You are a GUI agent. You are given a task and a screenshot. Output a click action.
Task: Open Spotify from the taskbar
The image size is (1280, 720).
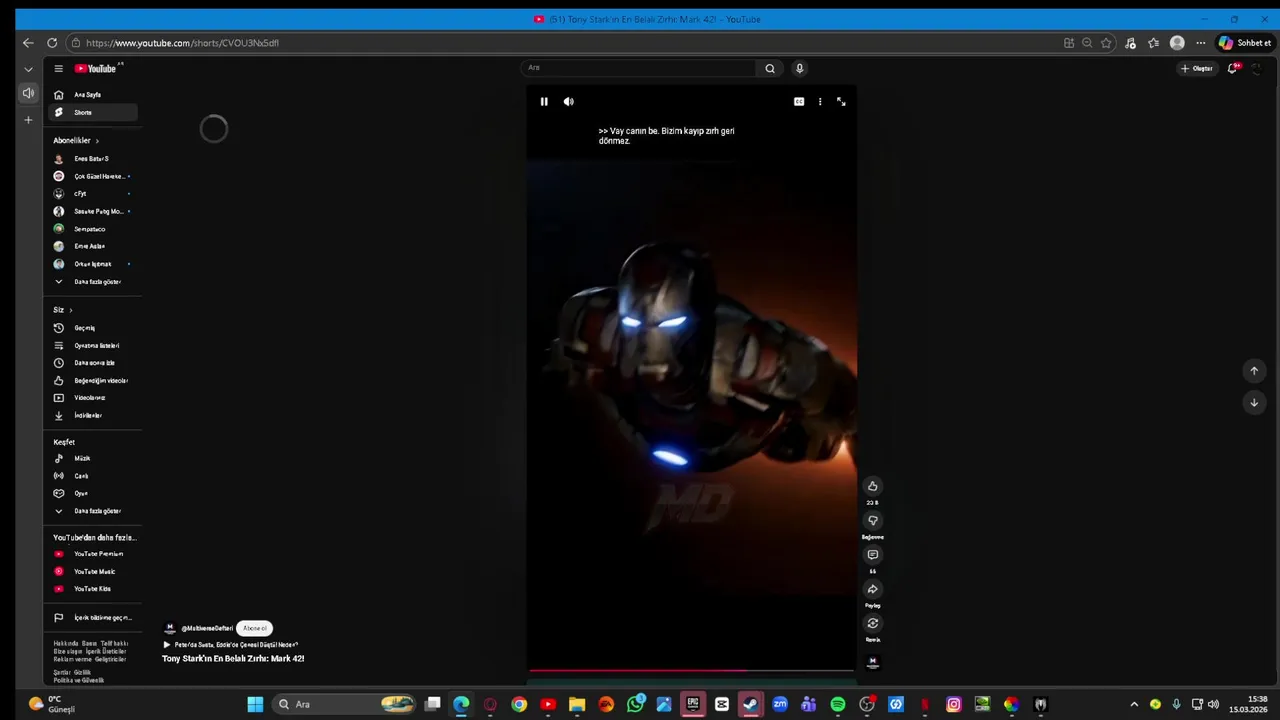point(838,704)
